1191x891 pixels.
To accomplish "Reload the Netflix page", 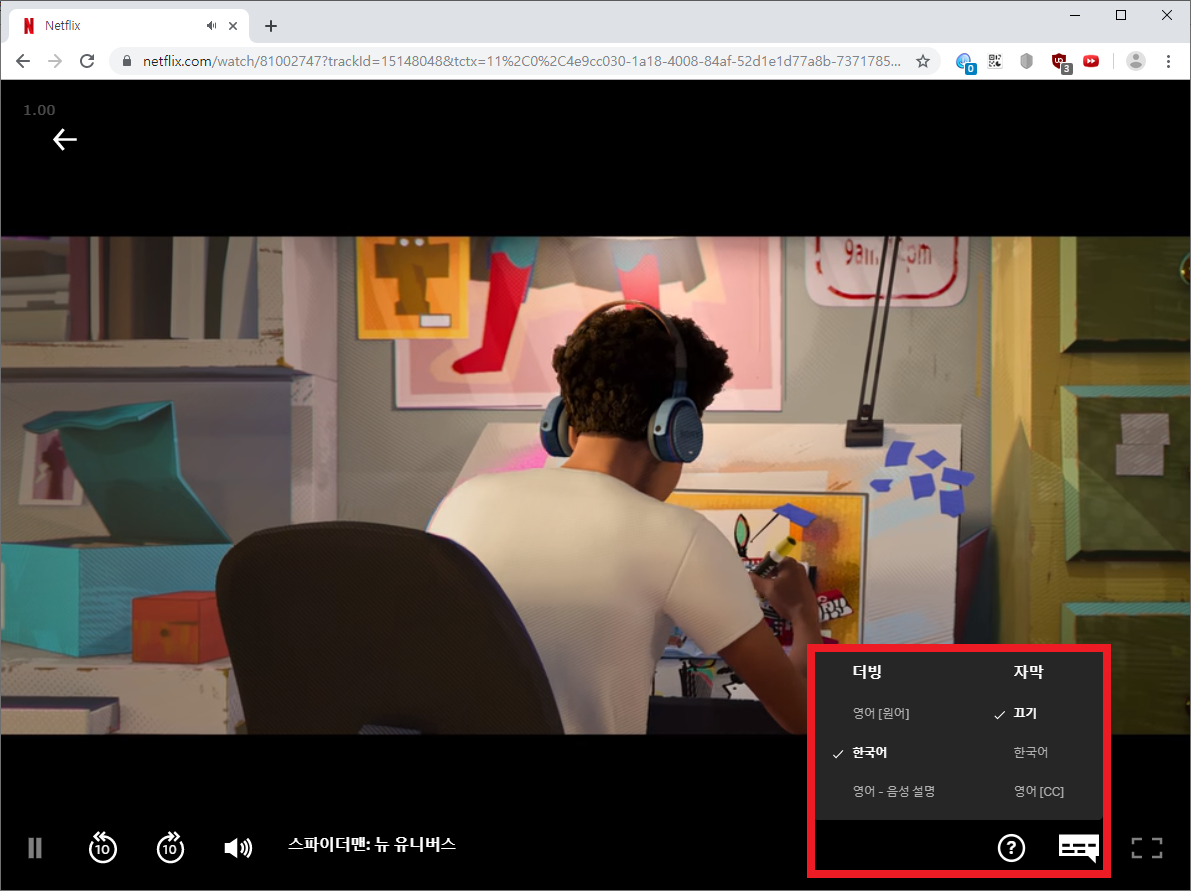I will click(x=87, y=61).
